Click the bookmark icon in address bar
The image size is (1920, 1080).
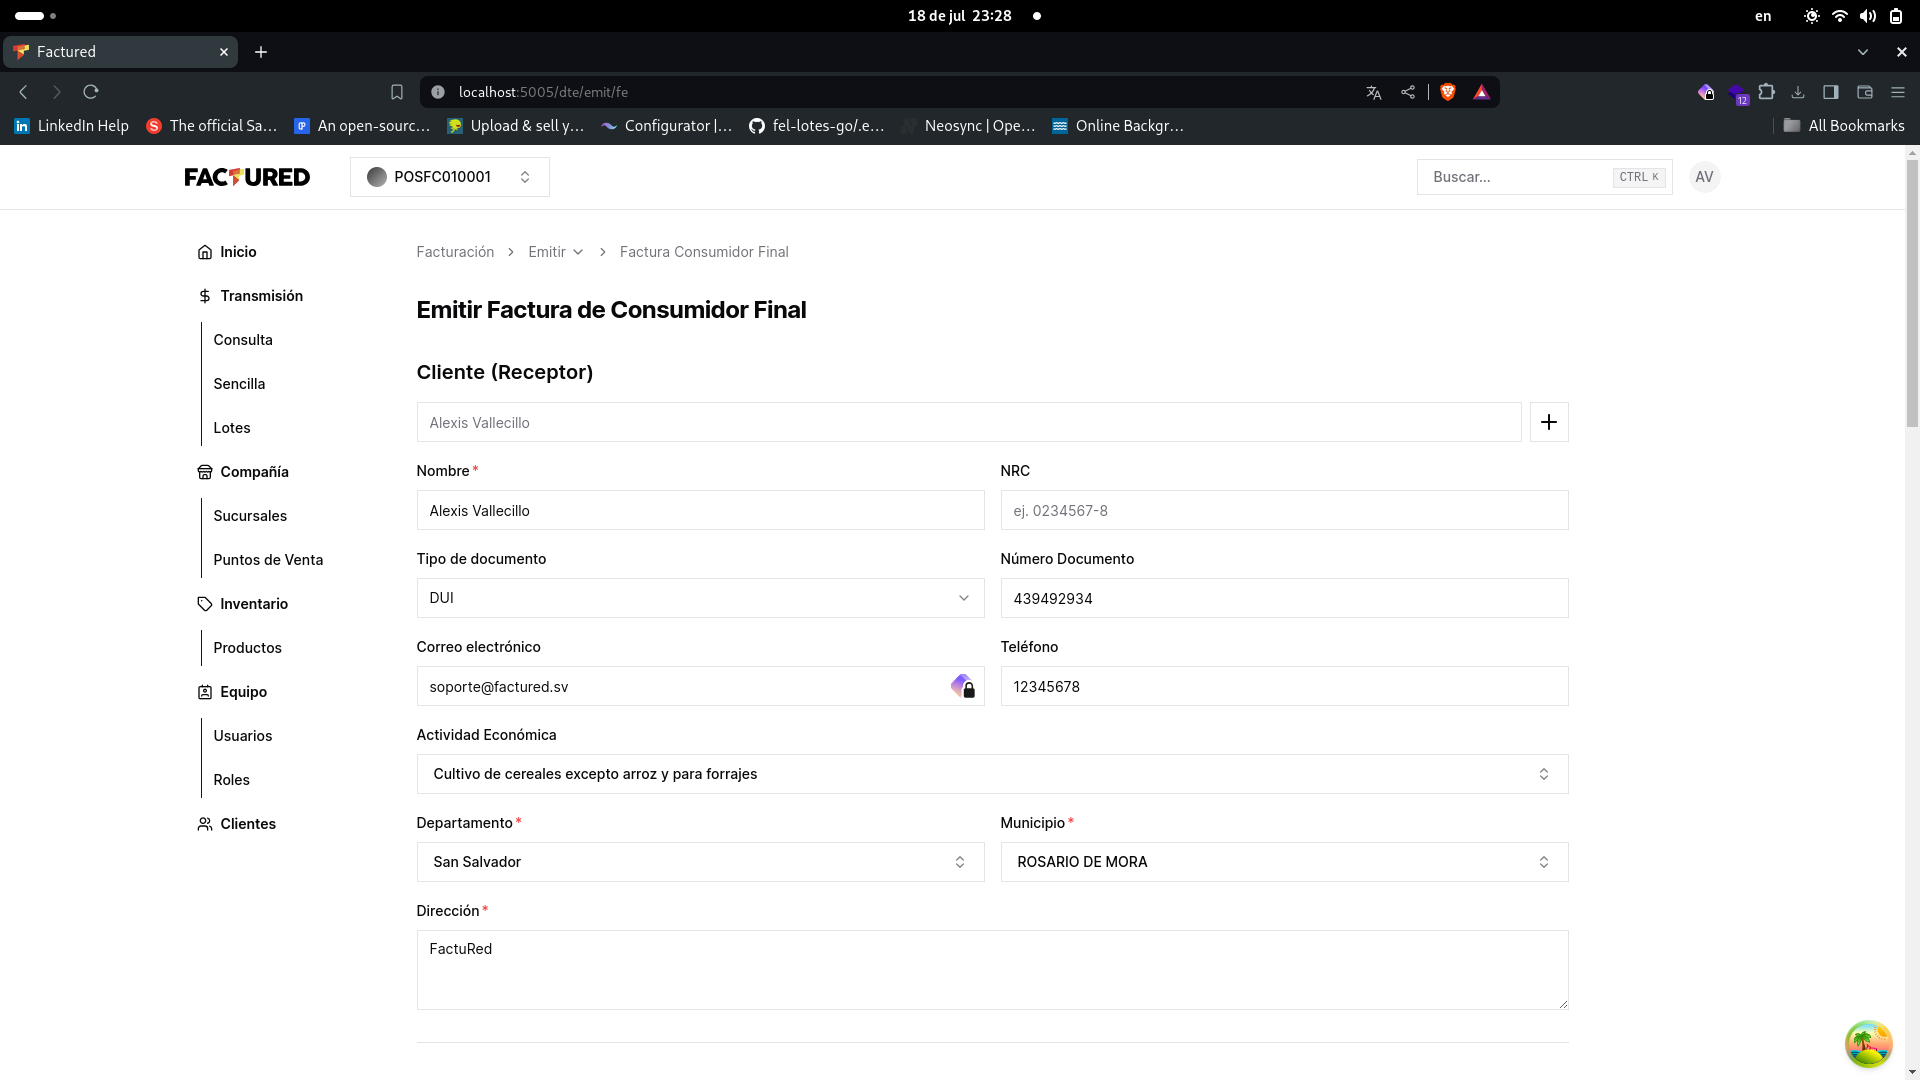(x=397, y=92)
